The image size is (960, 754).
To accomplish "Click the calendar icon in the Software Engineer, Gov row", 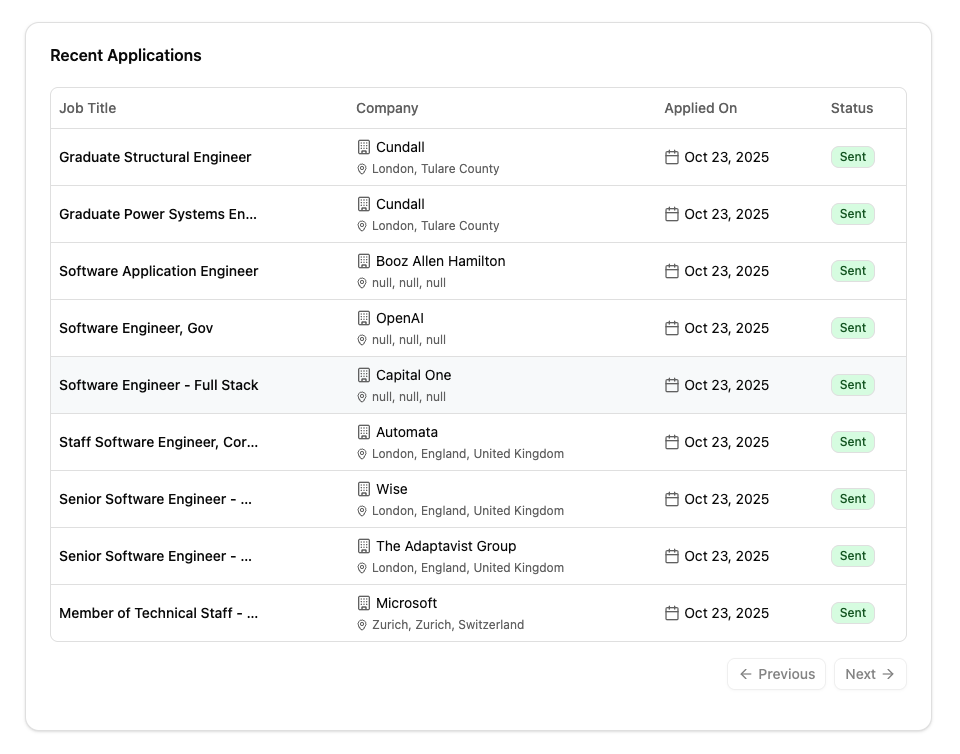I will (x=670, y=328).
